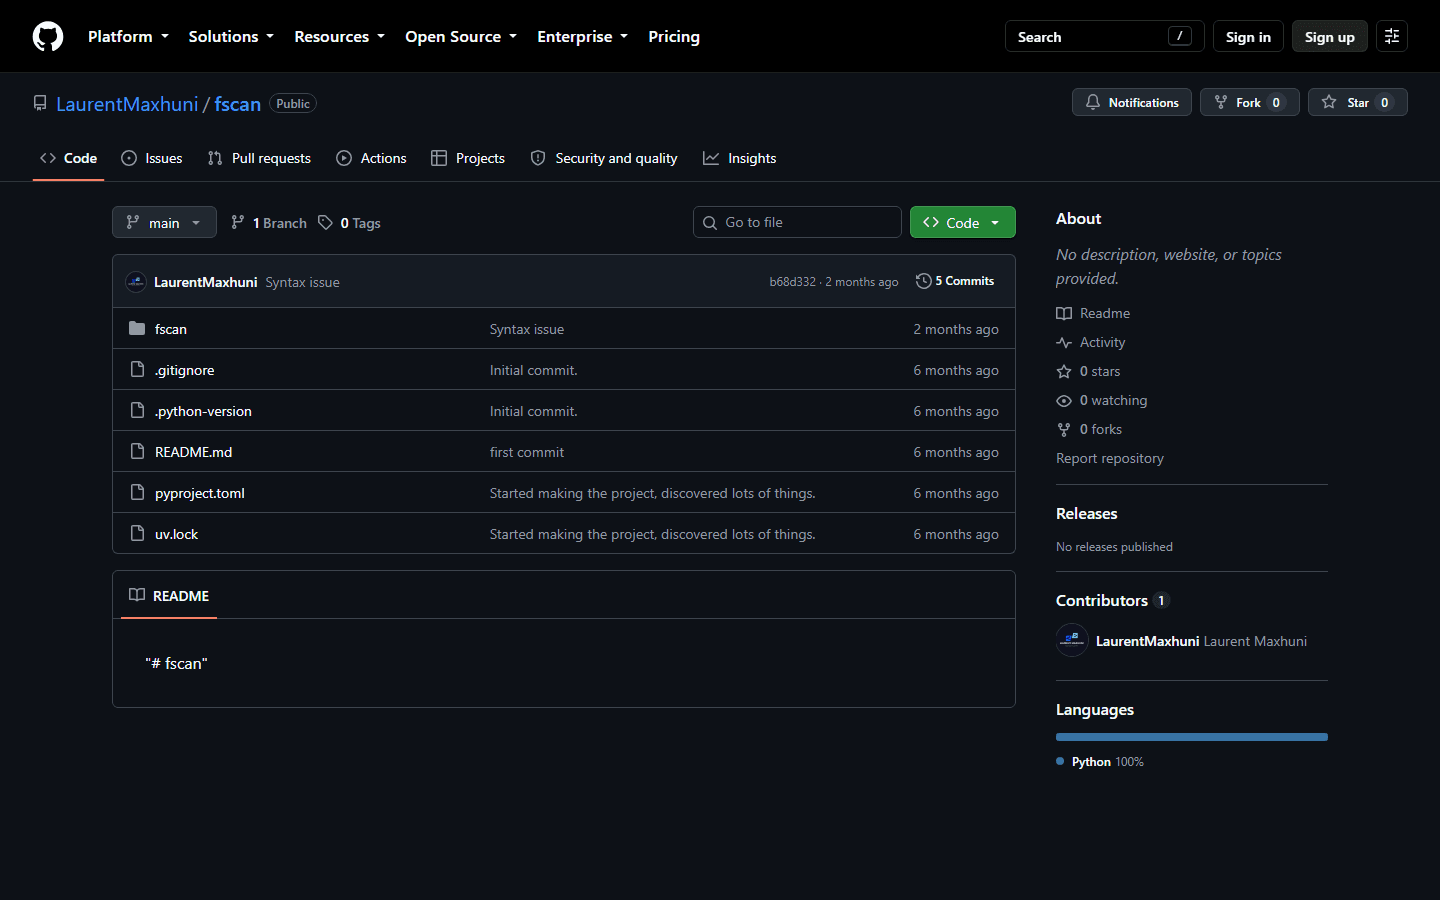Click the file icon beside pyproject.toml
The width and height of the screenshot is (1440, 900).
coord(137,492)
